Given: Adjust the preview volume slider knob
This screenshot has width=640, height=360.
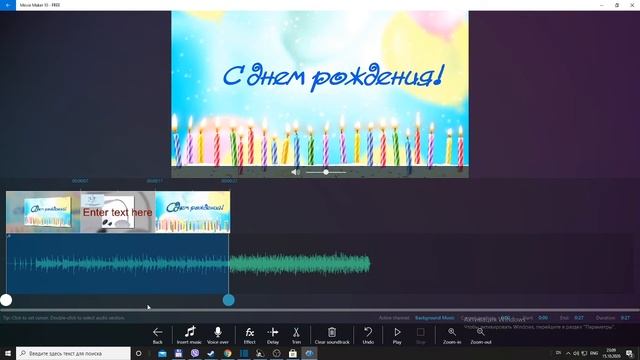Looking at the screenshot, I should [326, 172].
